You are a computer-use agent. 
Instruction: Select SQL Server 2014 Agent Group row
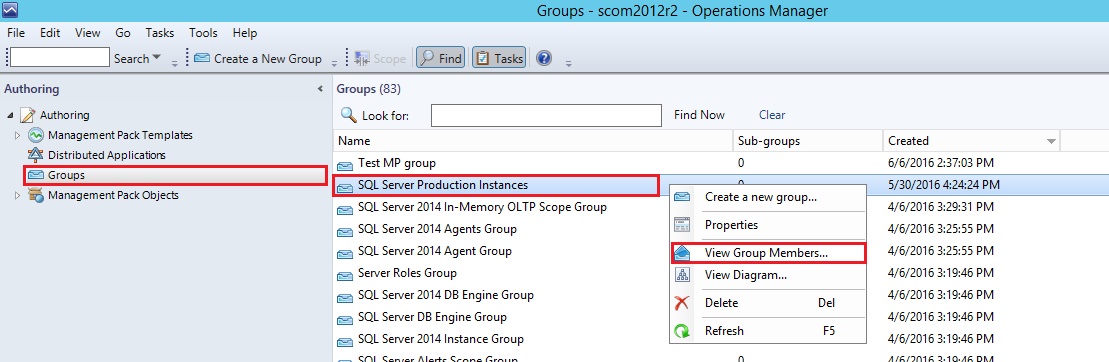435,251
